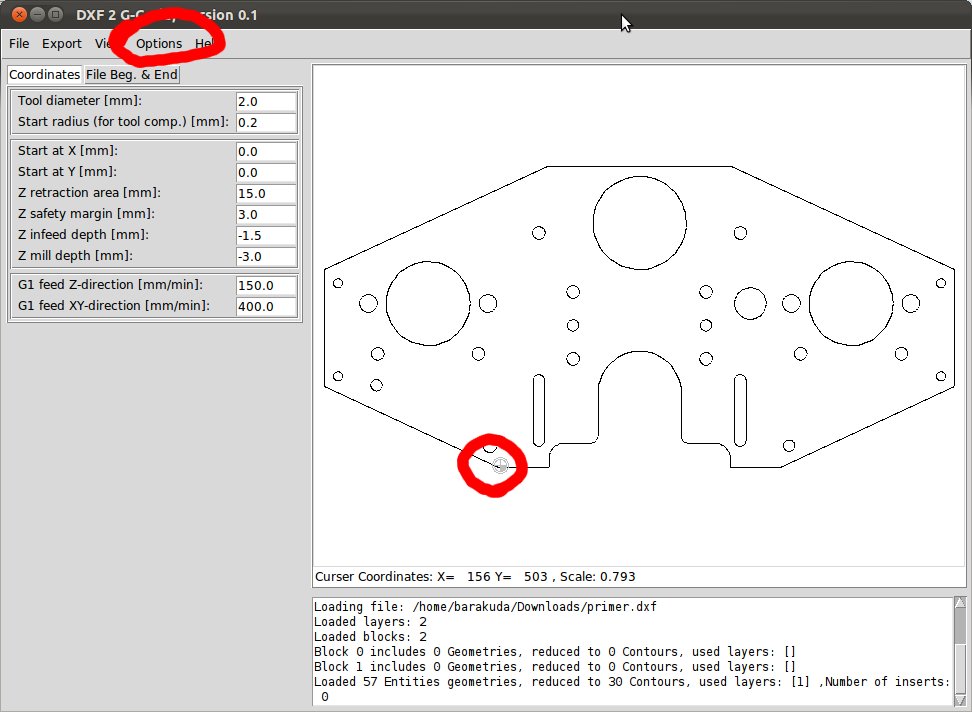Edit the Start at X field

[266, 151]
